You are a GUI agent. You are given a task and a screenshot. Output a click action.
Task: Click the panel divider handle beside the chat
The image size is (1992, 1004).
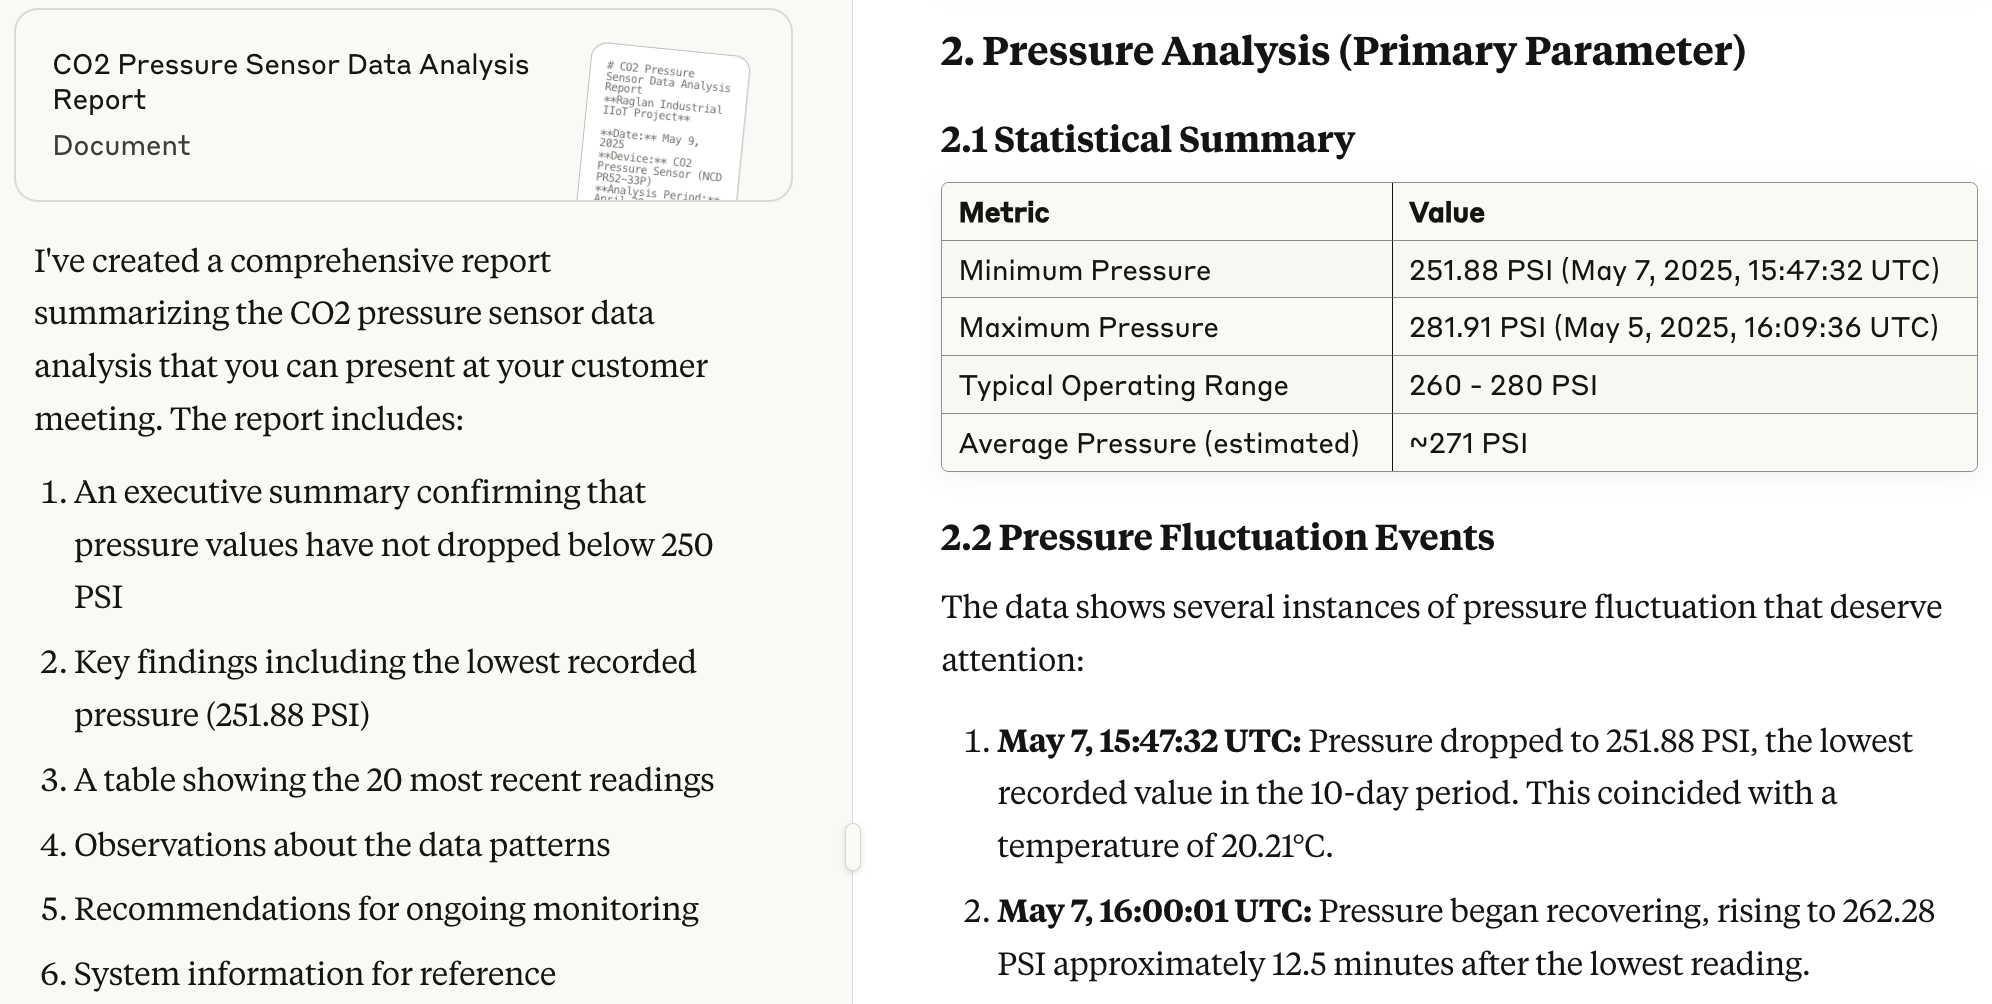click(x=852, y=847)
